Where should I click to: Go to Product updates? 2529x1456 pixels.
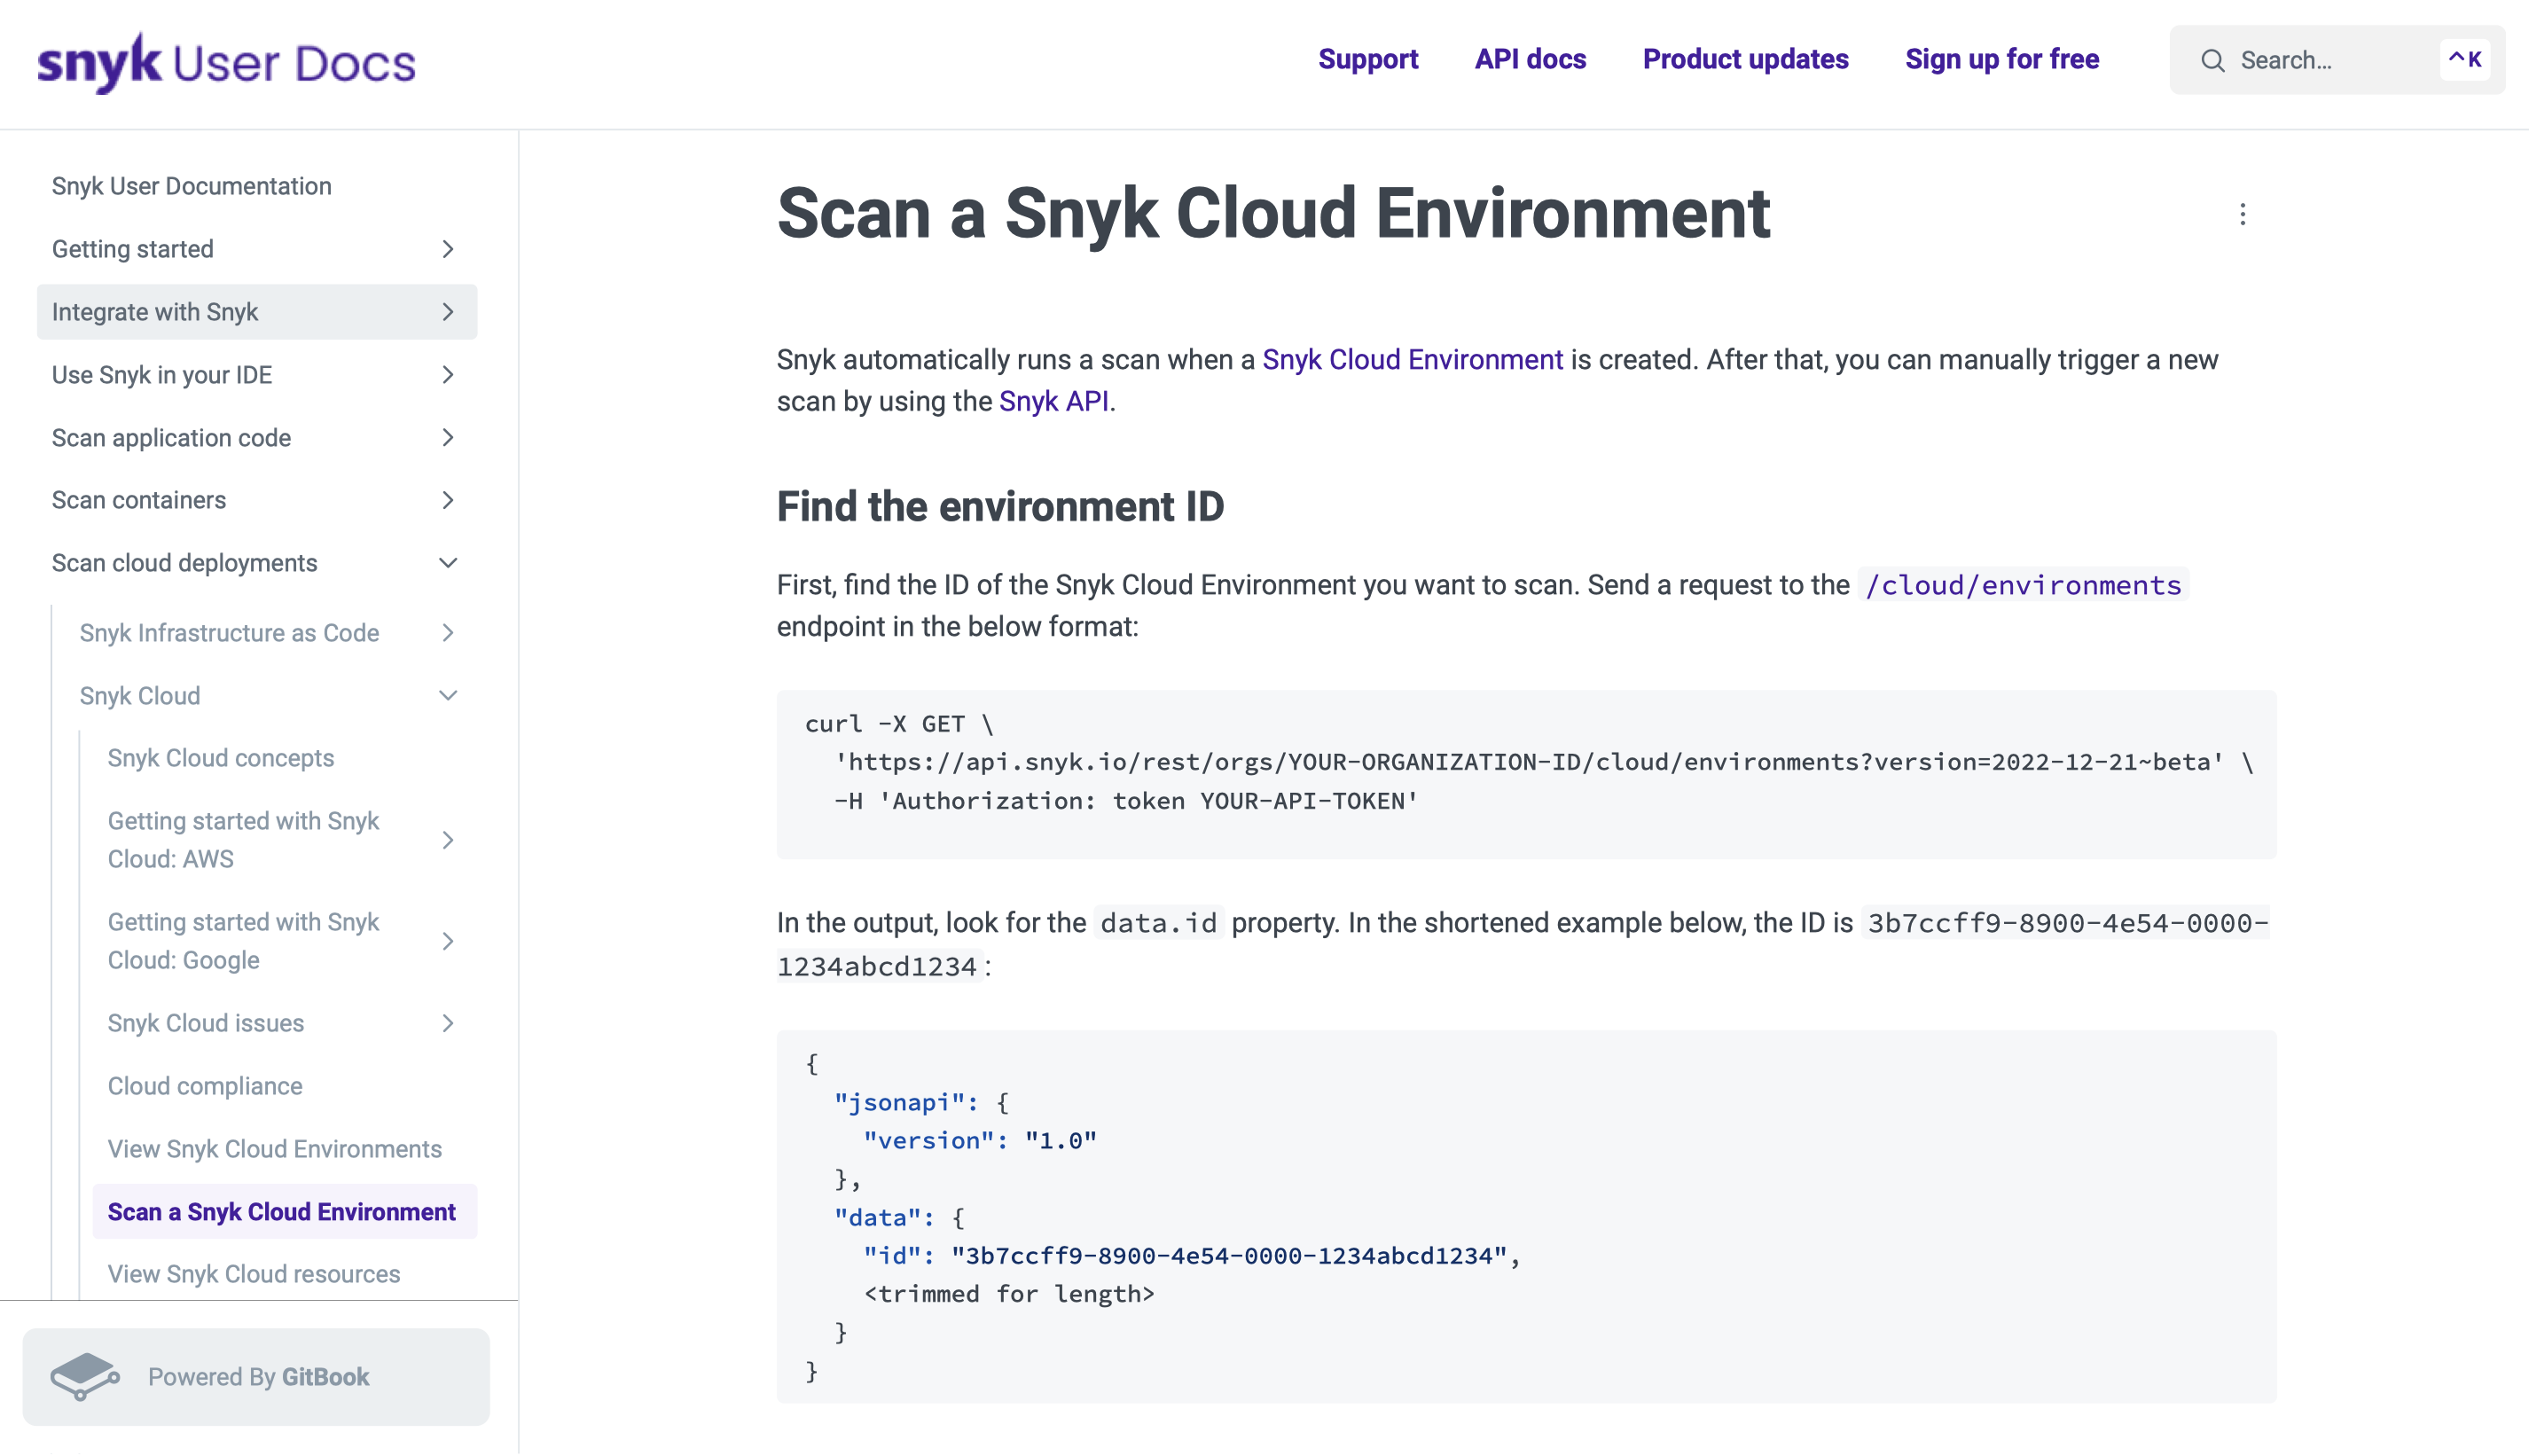point(1745,59)
